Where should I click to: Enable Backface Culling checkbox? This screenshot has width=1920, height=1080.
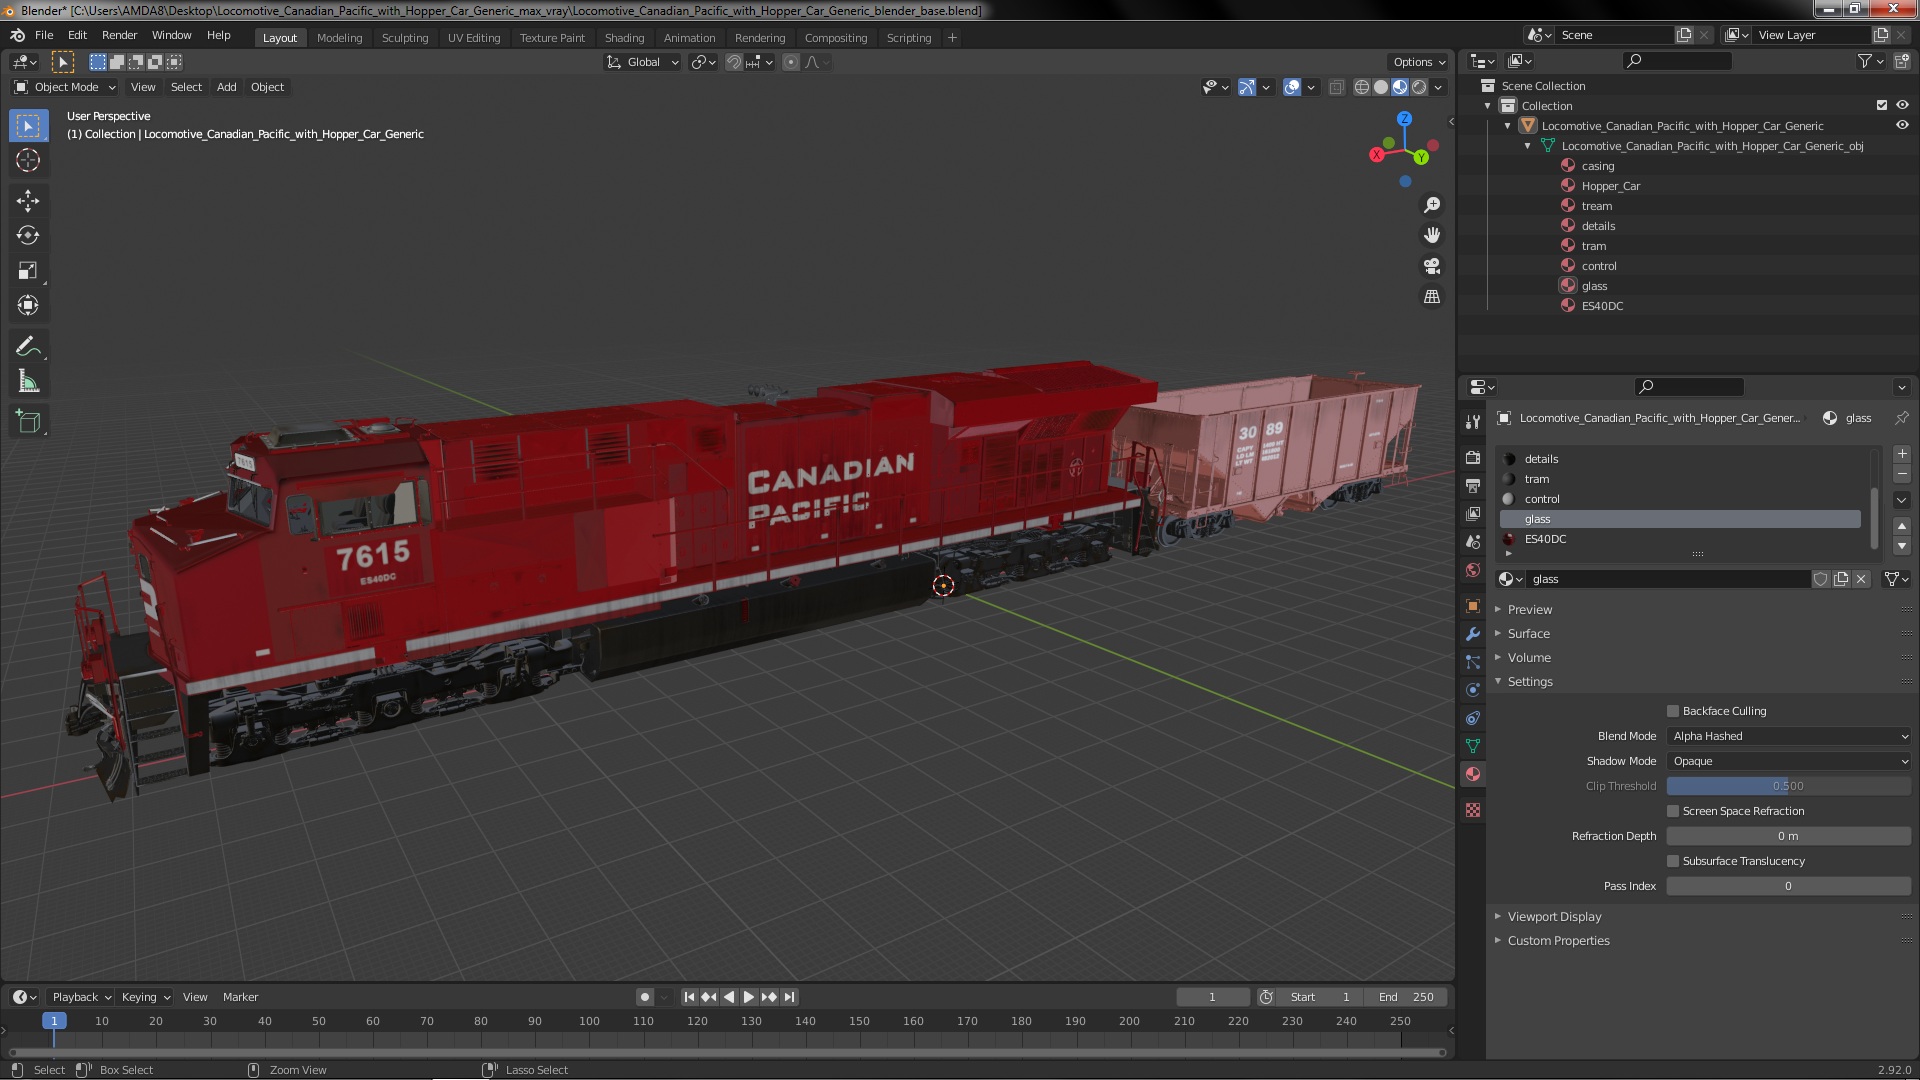pos(1673,711)
